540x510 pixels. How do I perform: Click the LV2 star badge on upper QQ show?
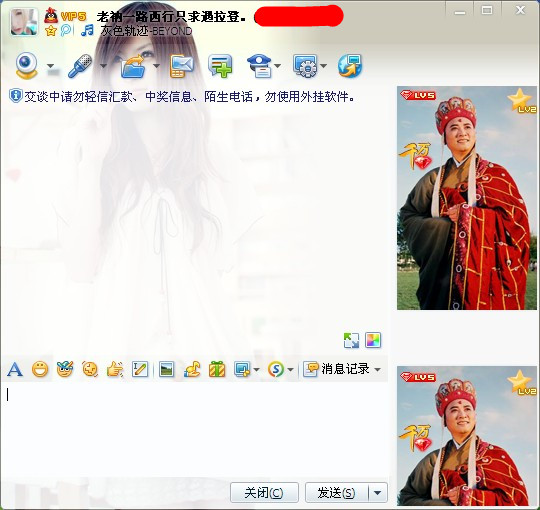(522, 101)
